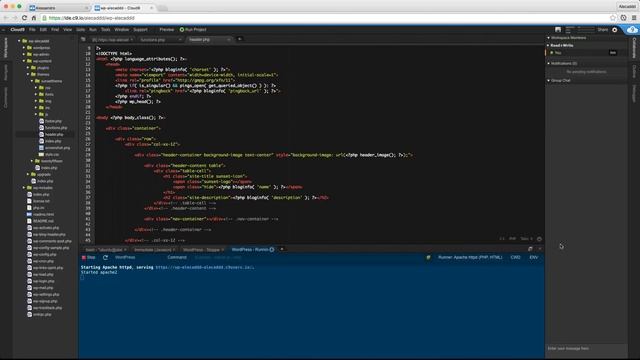The height and width of the screenshot is (360, 640).
Task: Click the save disk icon in the top bar
Action: pos(558,29)
